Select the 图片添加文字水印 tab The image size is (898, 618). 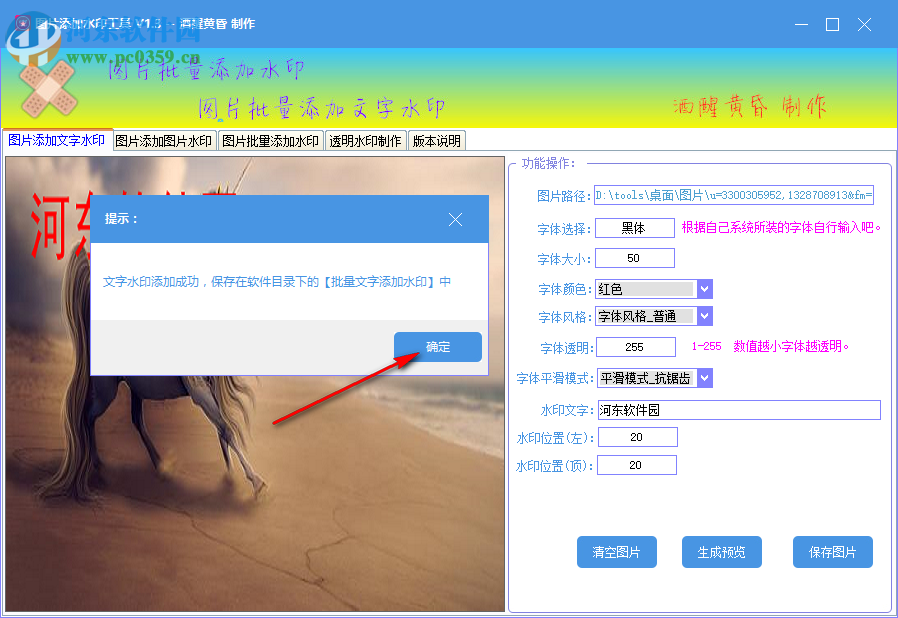tap(56, 140)
